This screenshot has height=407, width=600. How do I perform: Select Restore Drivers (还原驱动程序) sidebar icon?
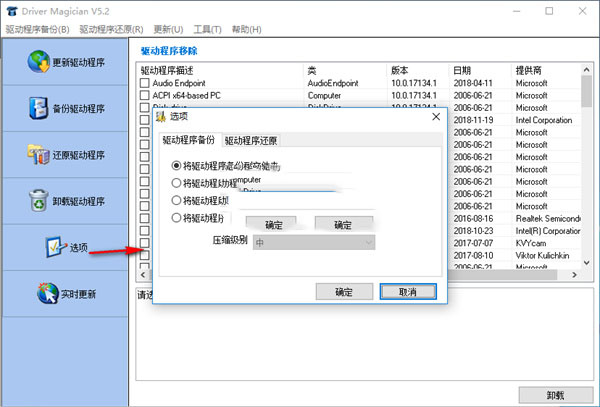point(38,154)
